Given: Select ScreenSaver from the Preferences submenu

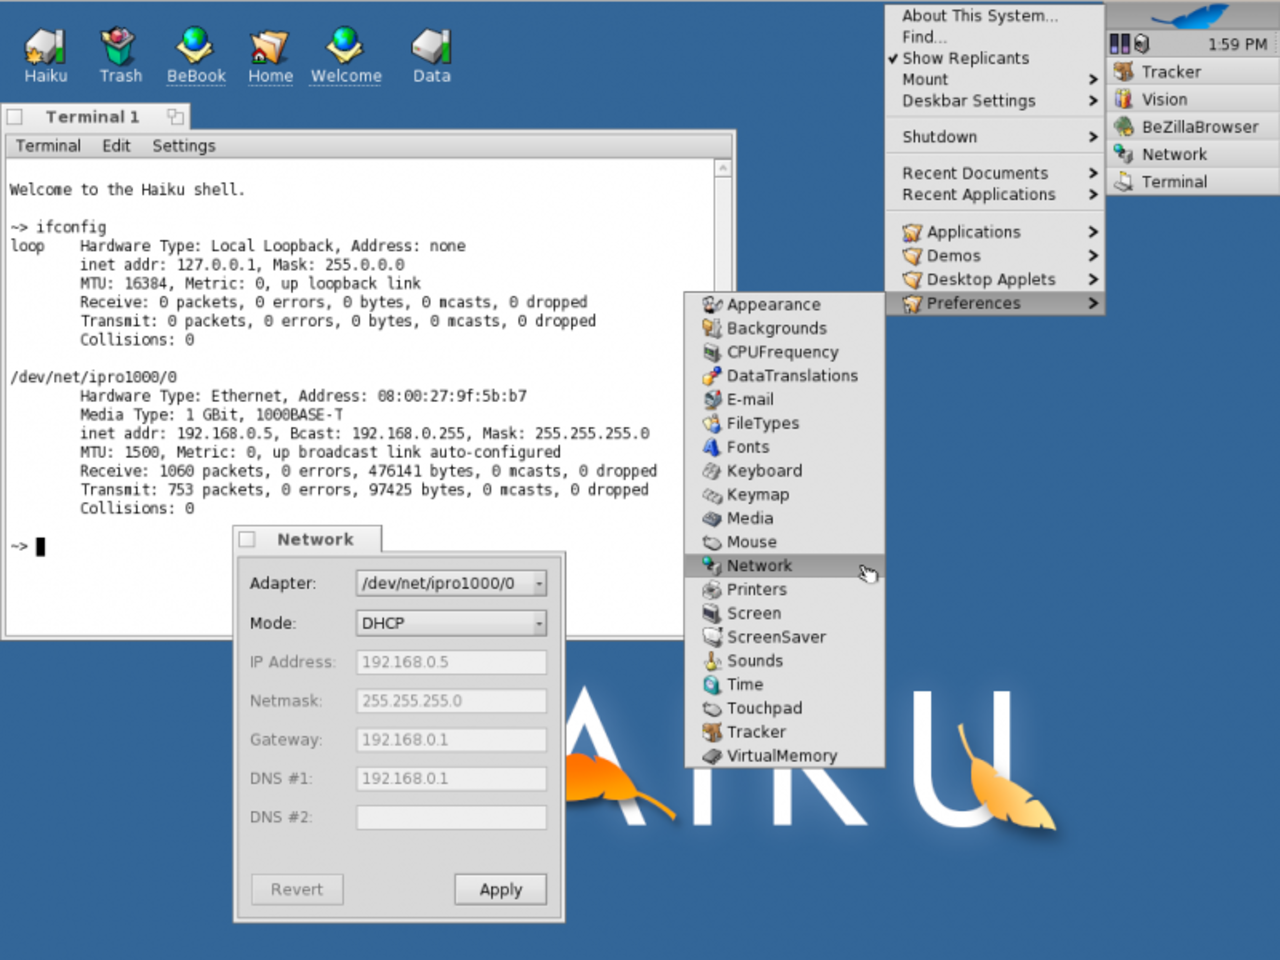Looking at the screenshot, I should [x=776, y=637].
